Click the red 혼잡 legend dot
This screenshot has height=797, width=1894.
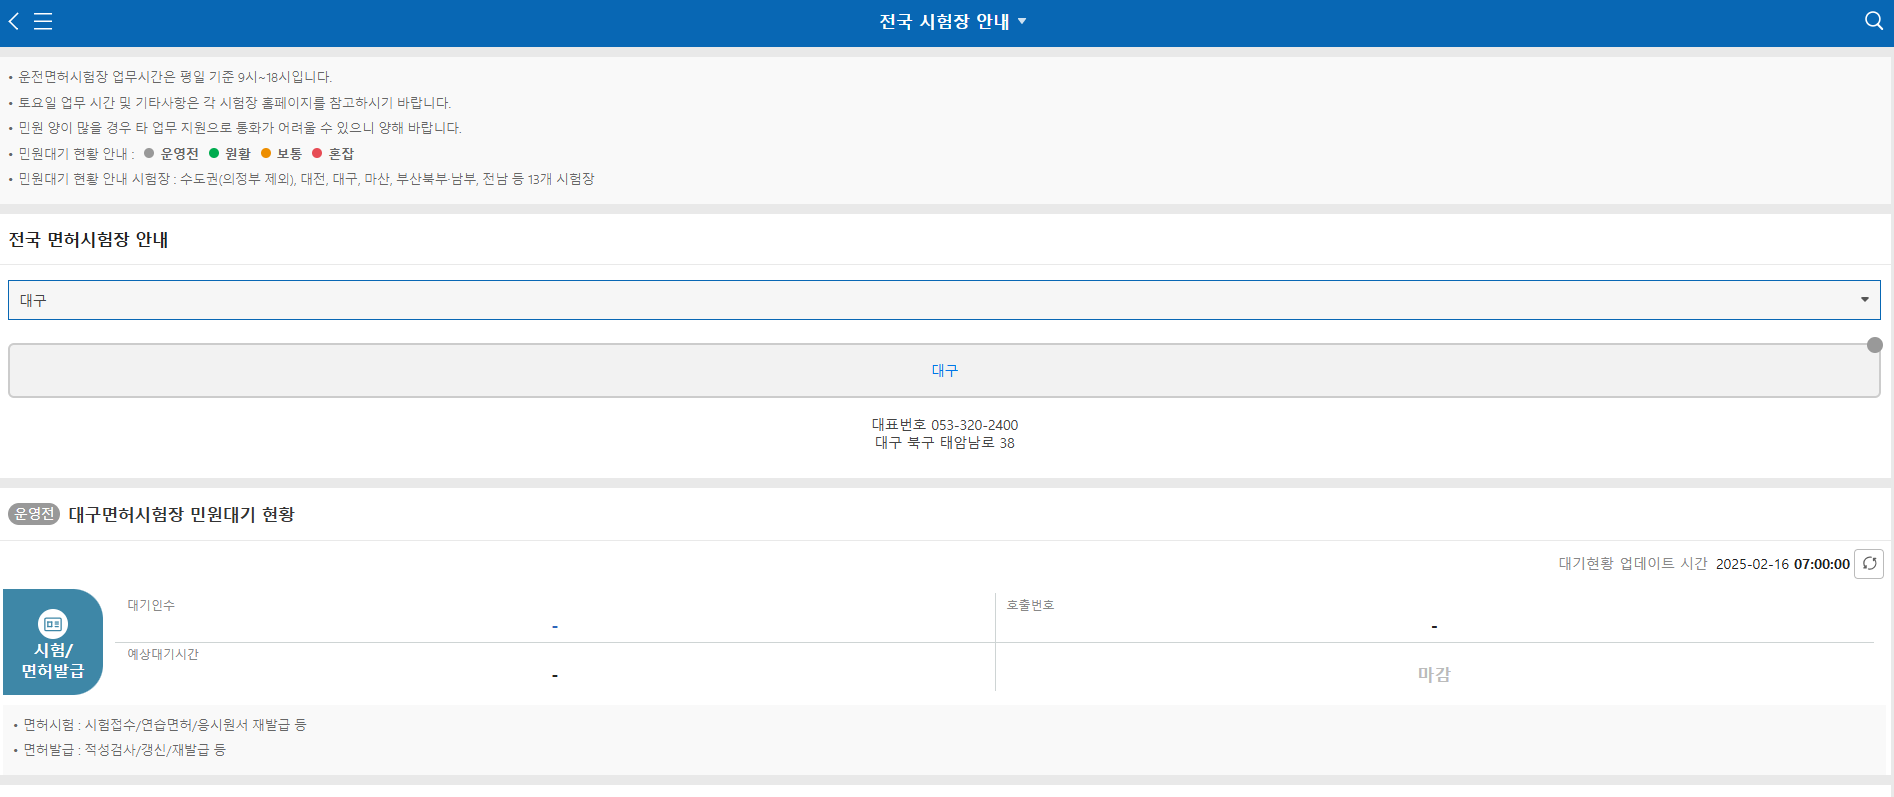click(317, 153)
